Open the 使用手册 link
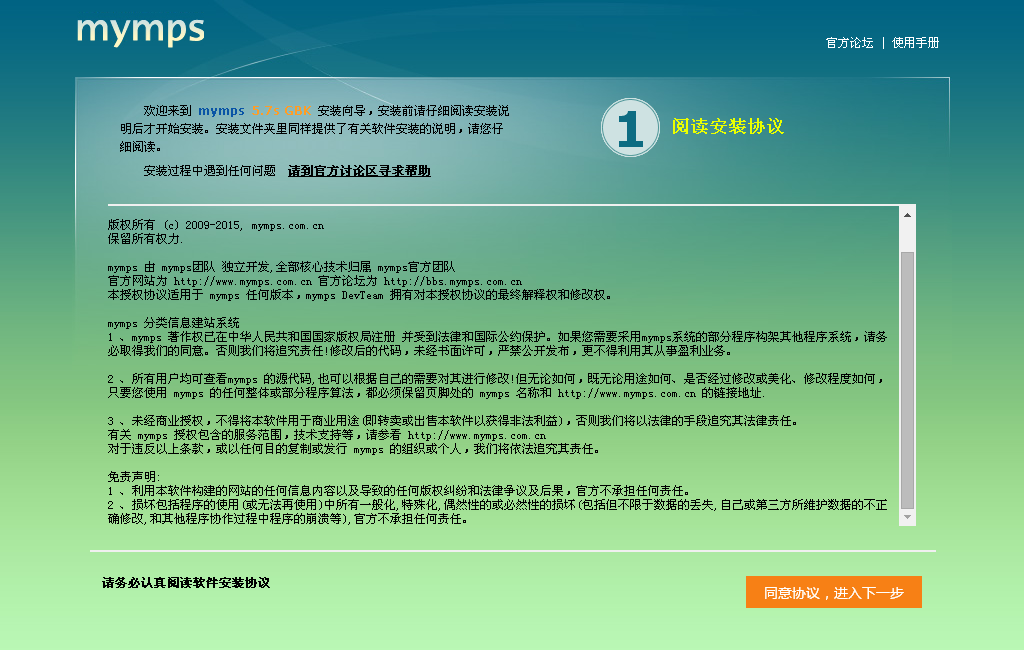The image size is (1024, 650). click(x=913, y=44)
